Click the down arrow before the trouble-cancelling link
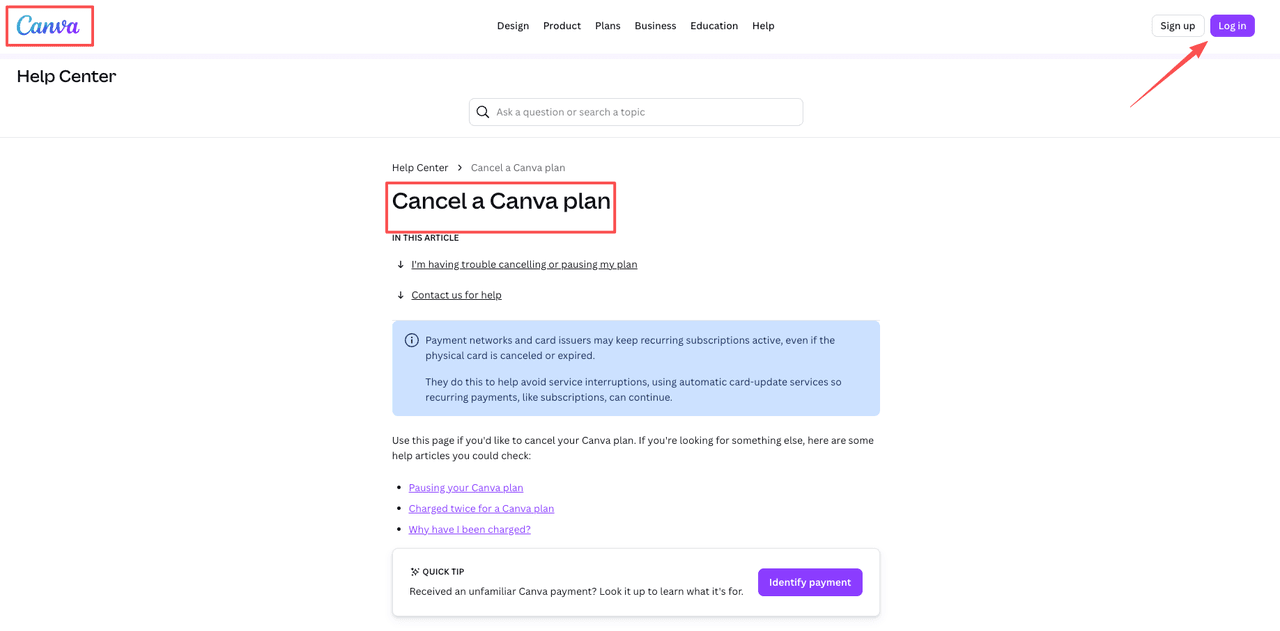The image size is (1280, 631). [x=399, y=264]
